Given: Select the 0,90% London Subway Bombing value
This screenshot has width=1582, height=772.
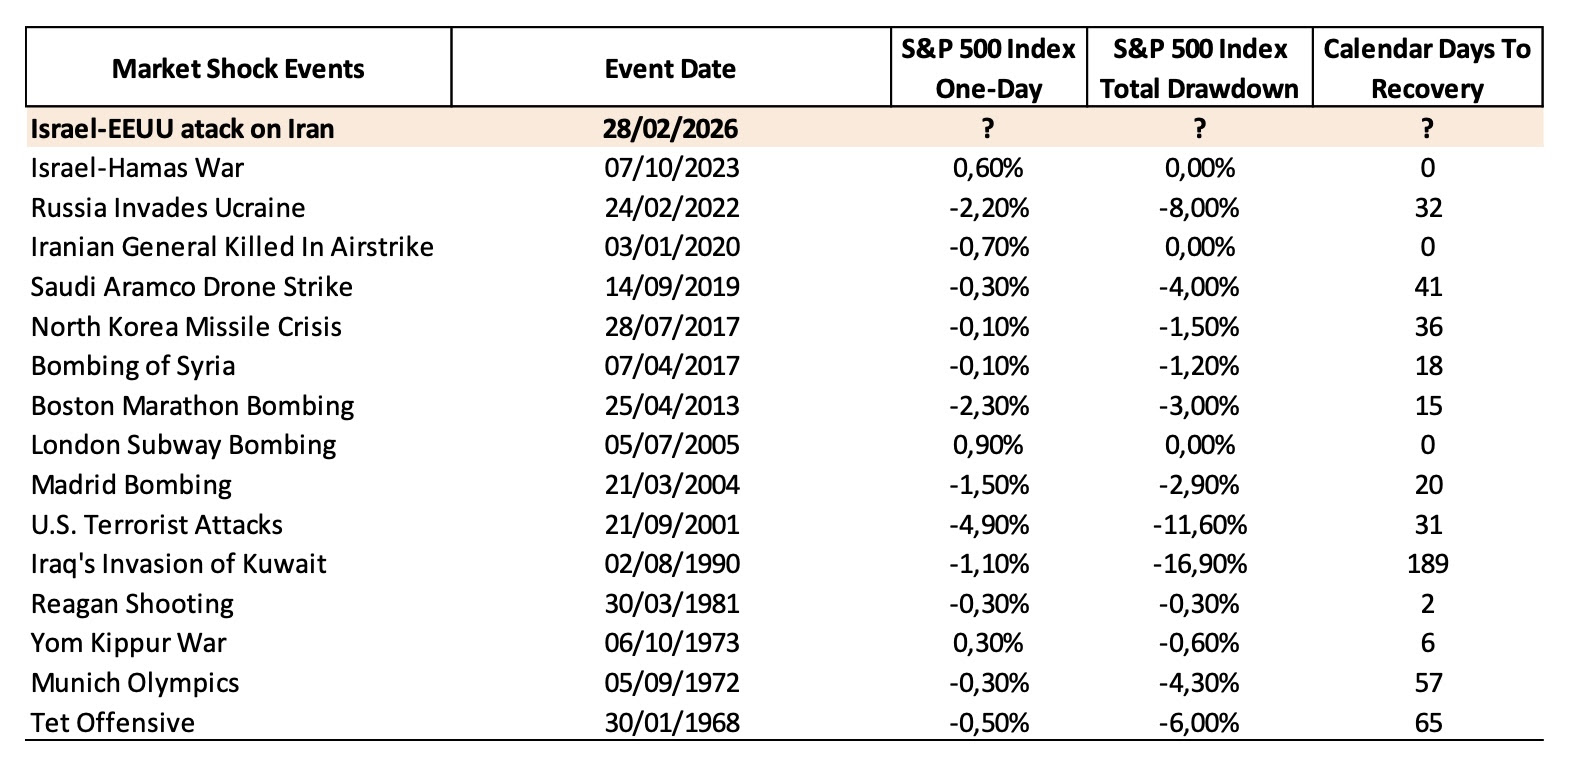Looking at the screenshot, I should coord(988,445).
